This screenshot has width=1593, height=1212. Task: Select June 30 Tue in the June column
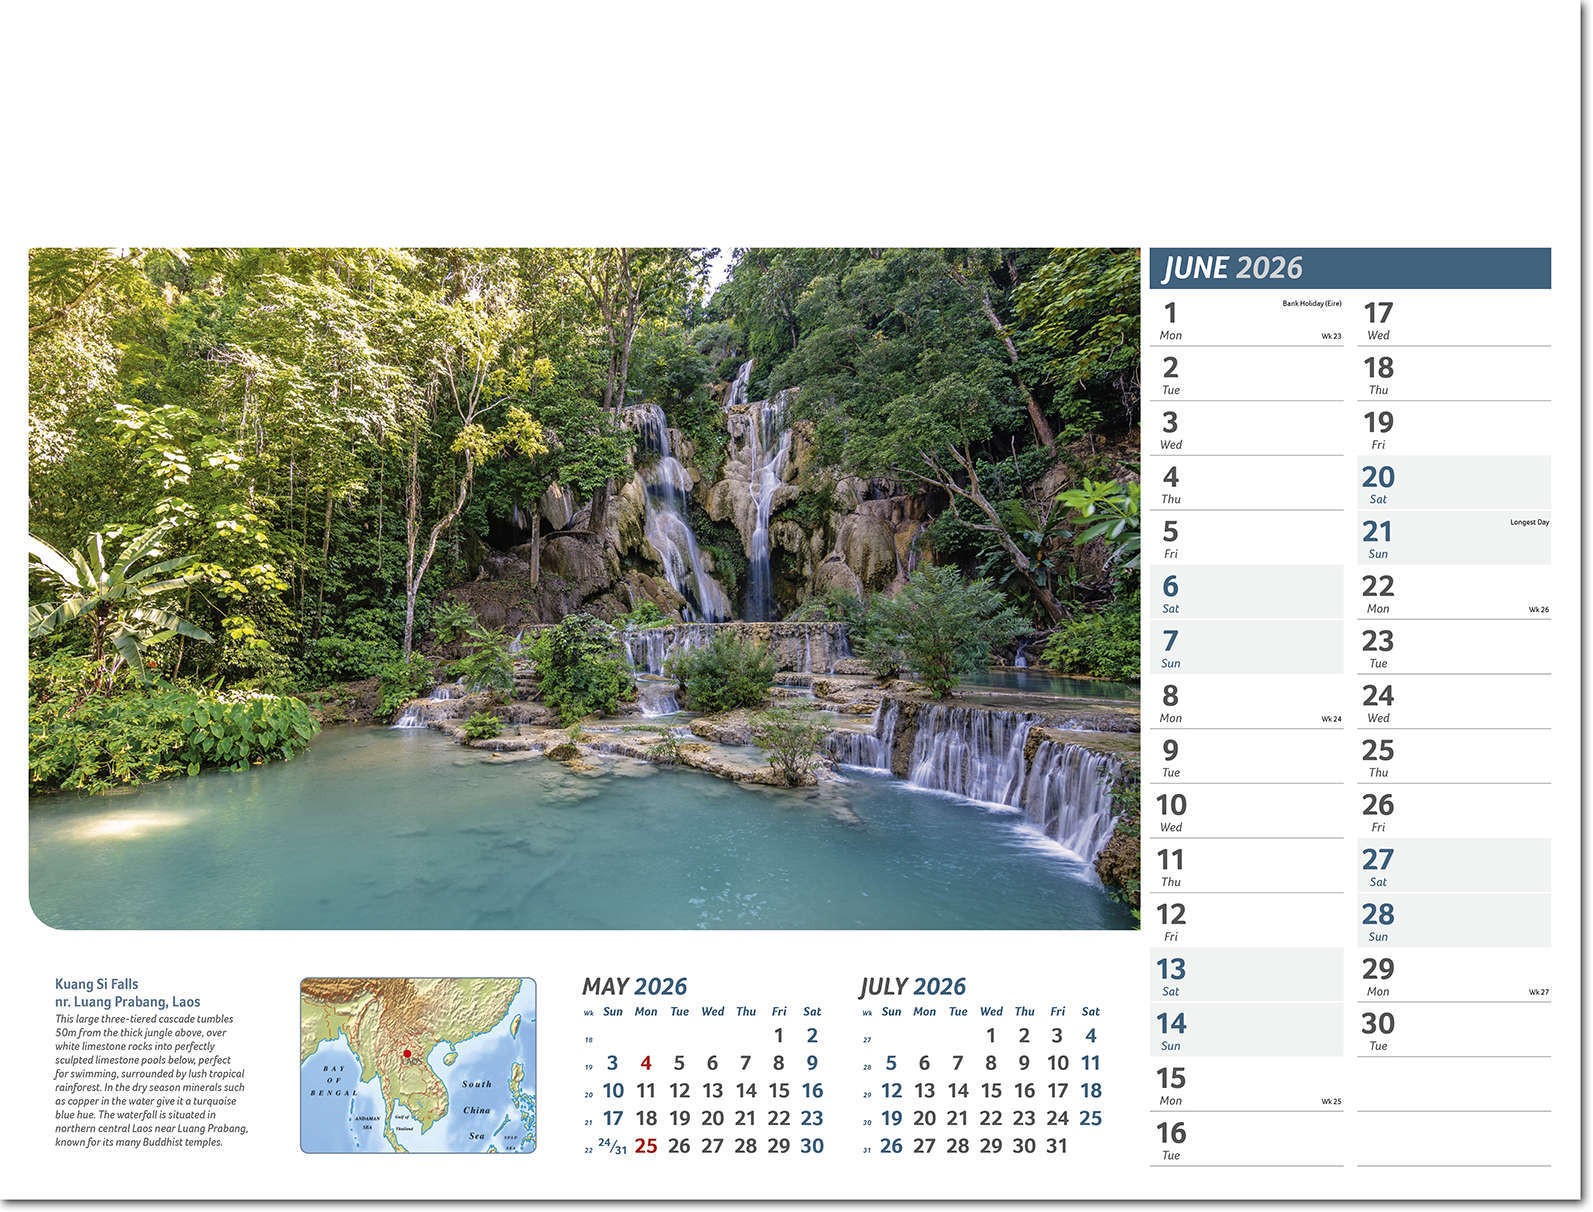coord(1453,1030)
